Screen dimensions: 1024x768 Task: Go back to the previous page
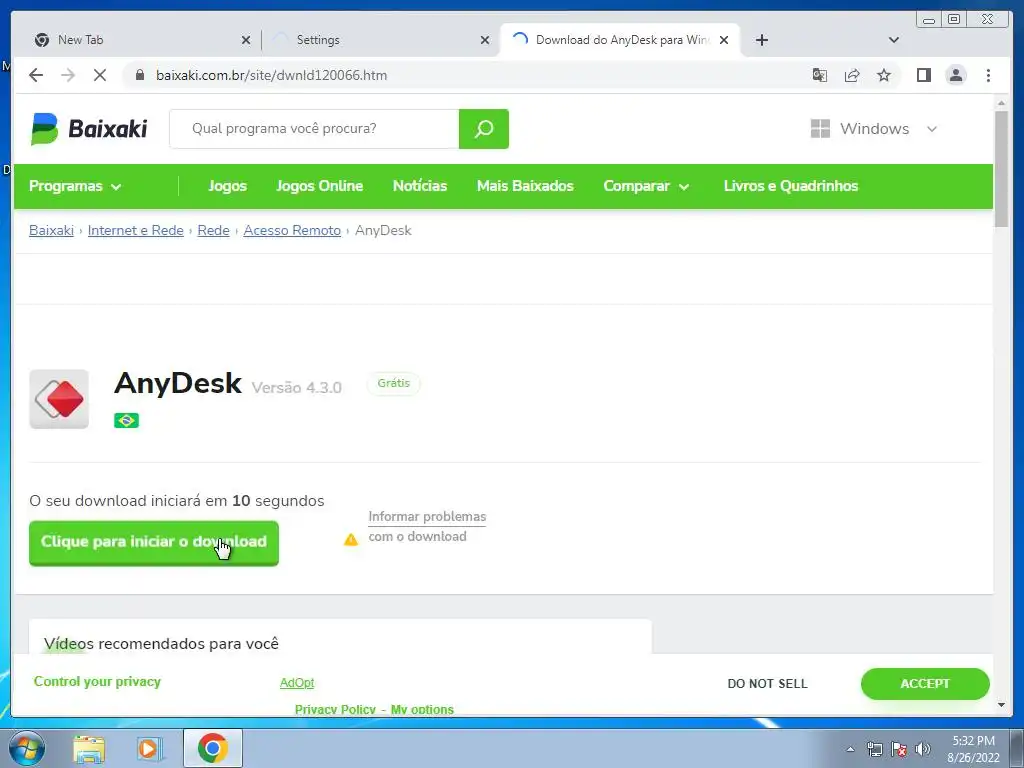(36, 75)
